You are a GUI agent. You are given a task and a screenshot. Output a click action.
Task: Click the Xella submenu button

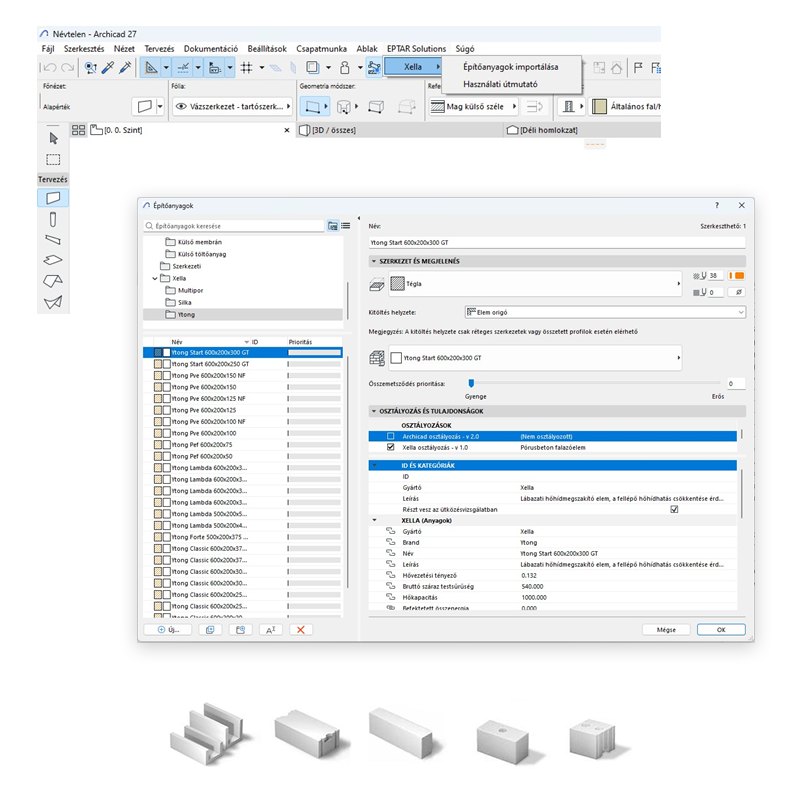click(x=413, y=67)
